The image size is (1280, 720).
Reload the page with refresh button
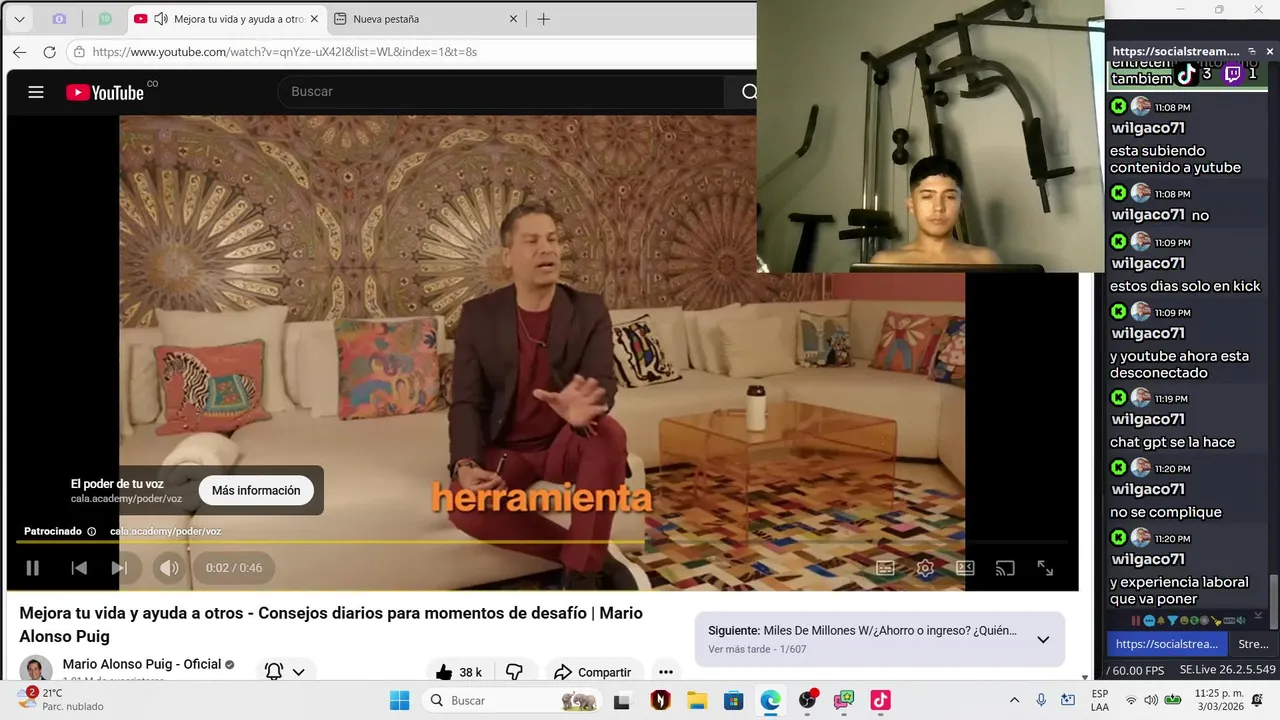coord(49,52)
